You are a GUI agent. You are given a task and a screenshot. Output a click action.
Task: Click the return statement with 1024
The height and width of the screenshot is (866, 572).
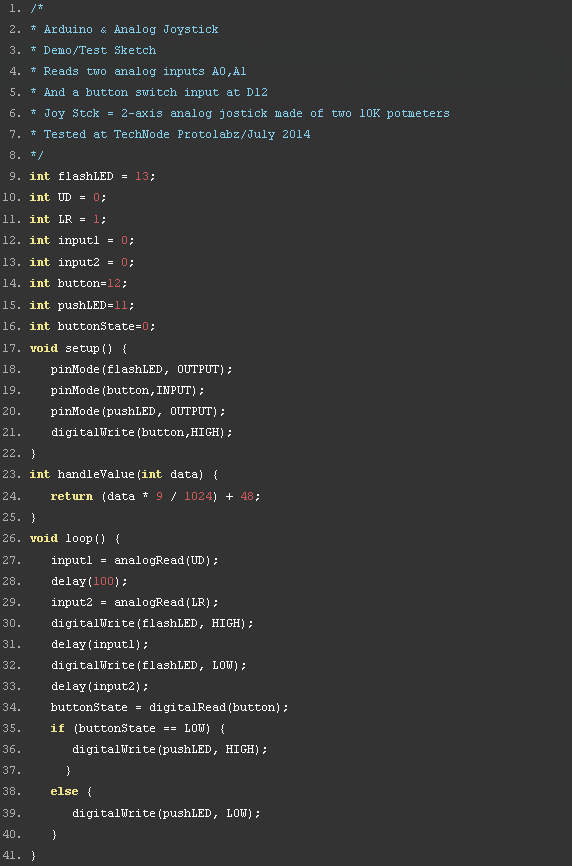[x=155, y=496]
